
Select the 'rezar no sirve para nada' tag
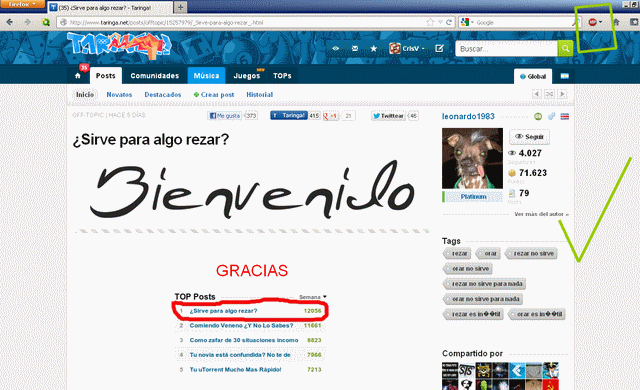tap(485, 284)
